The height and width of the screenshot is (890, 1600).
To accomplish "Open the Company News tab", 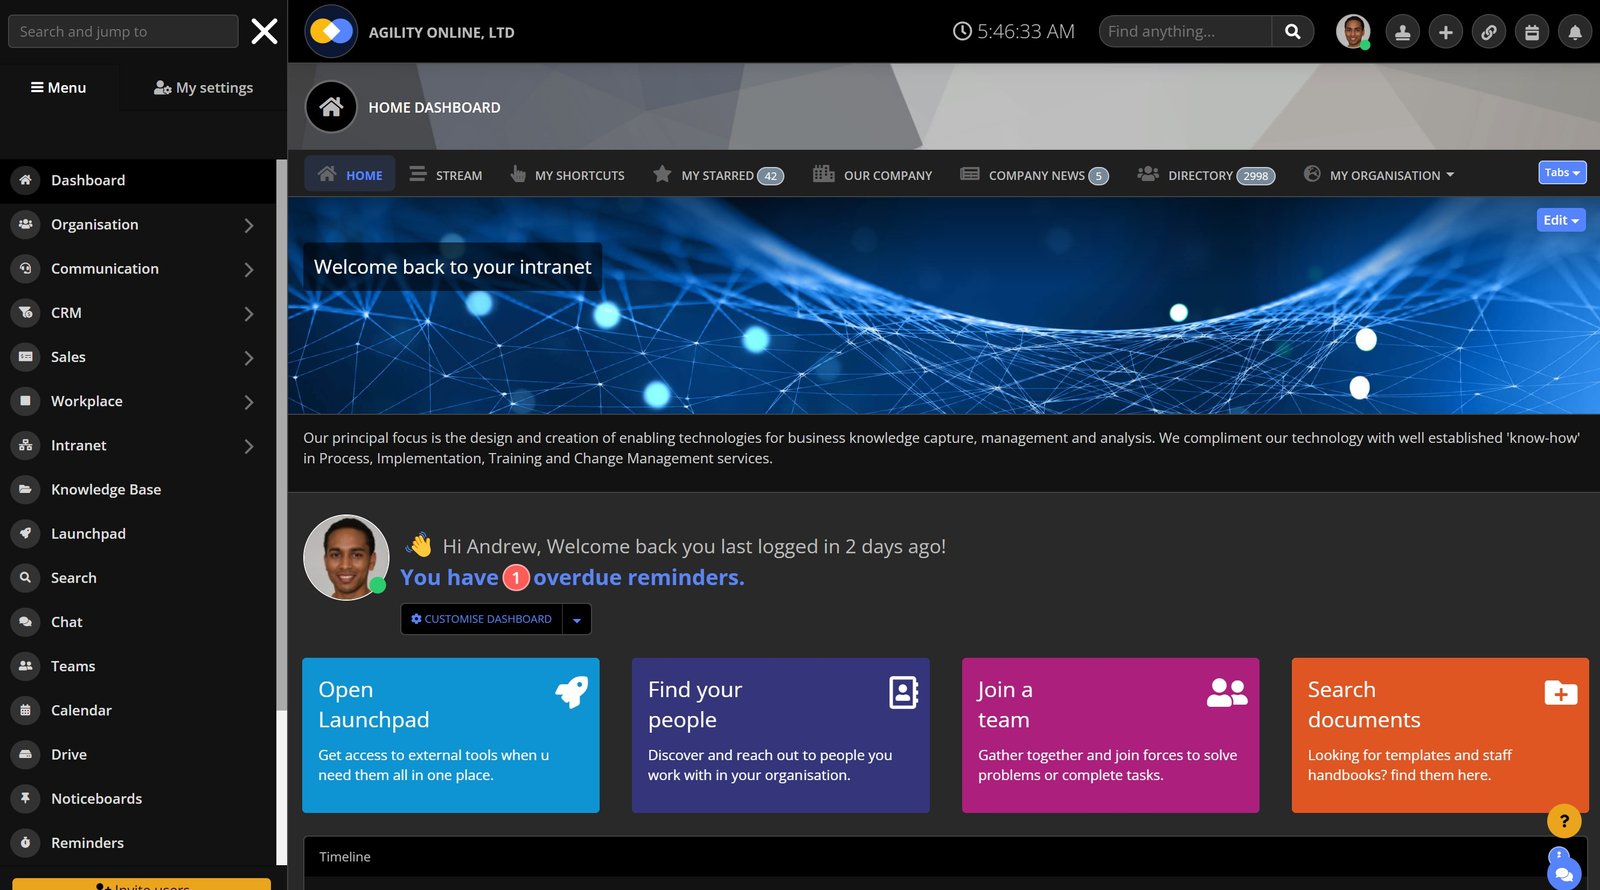I will pyautogui.click(x=1034, y=175).
